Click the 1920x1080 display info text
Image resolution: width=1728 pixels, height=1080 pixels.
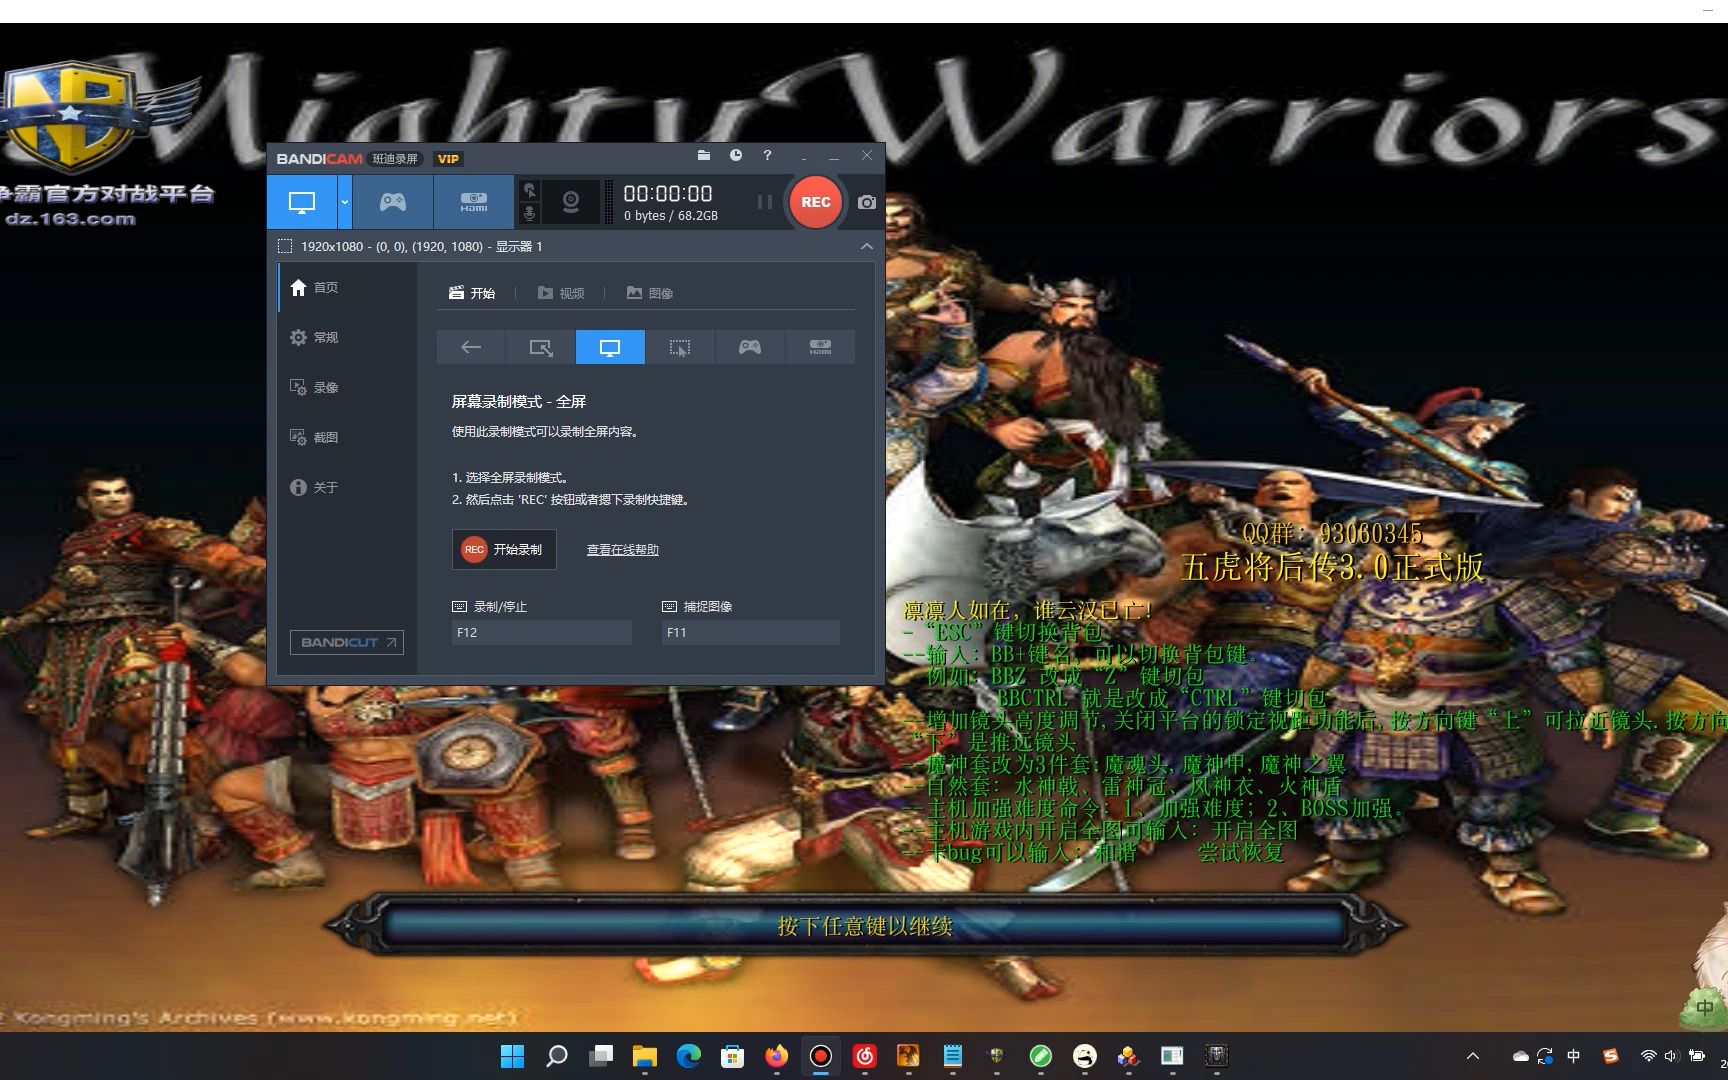[422, 246]
